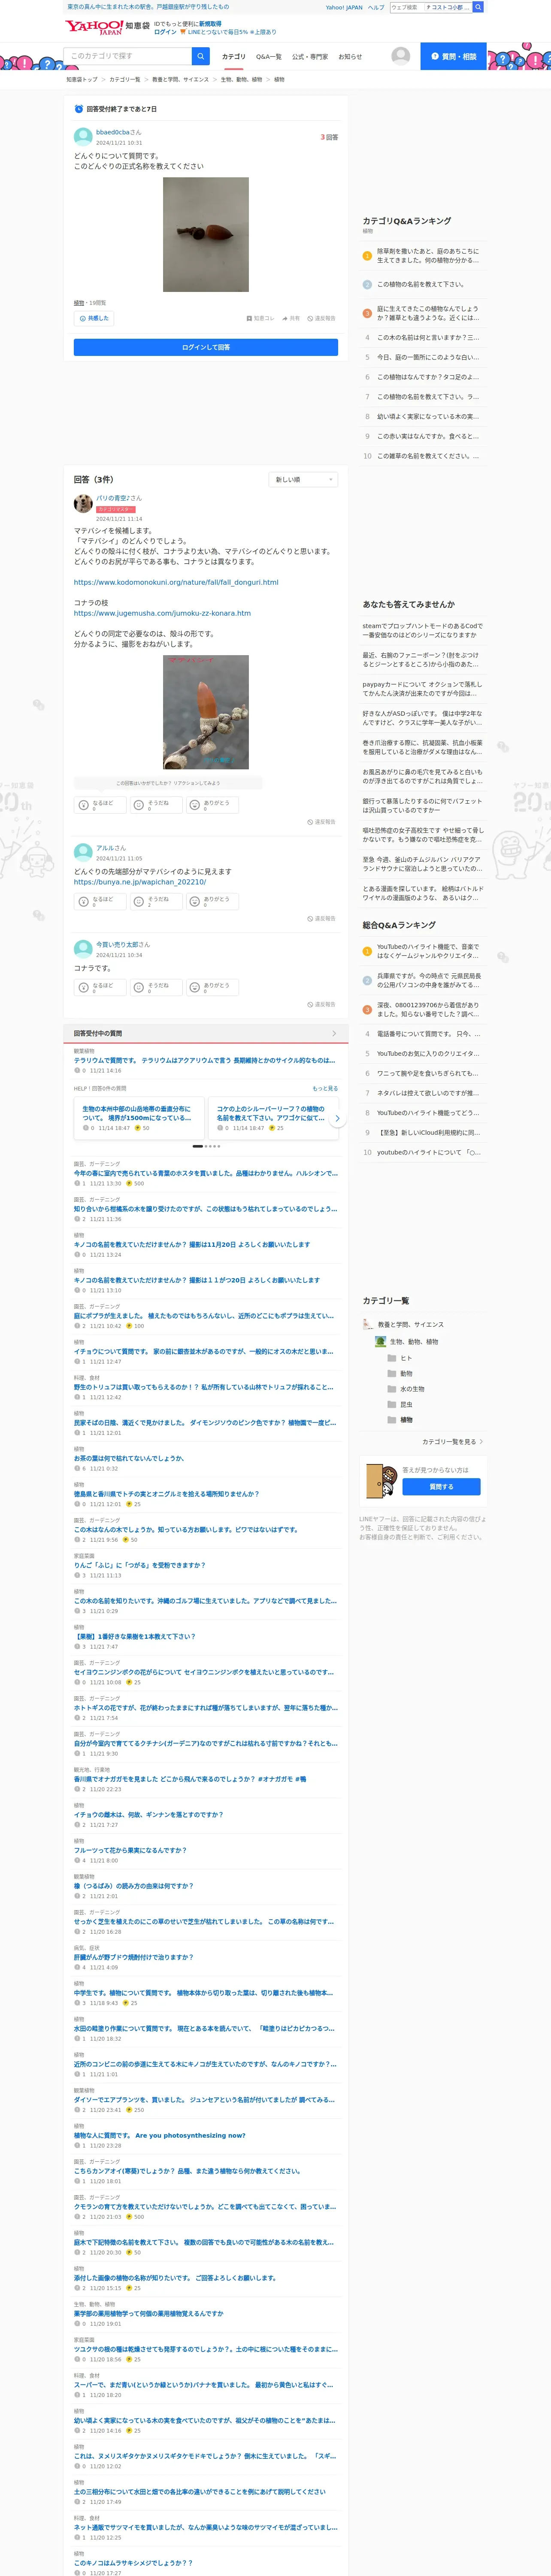551x2576 pixels.
Task: Open the 【果樹】1番好きな果樹 question
Action: [135, 1636]
